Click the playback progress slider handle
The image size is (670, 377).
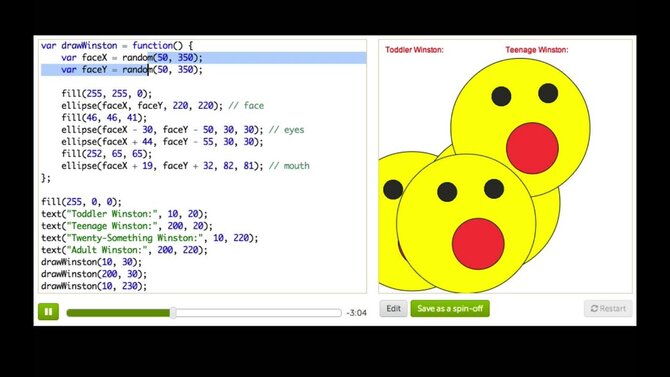pos(173,313)
